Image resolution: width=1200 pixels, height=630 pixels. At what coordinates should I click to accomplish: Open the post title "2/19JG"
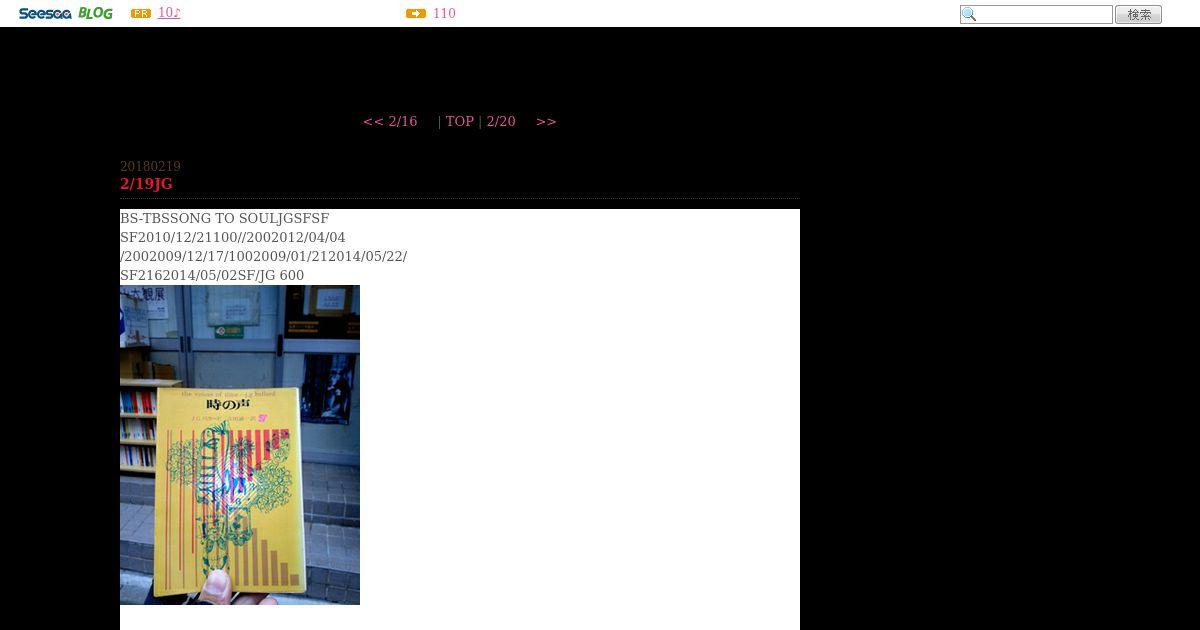point(146,184)
